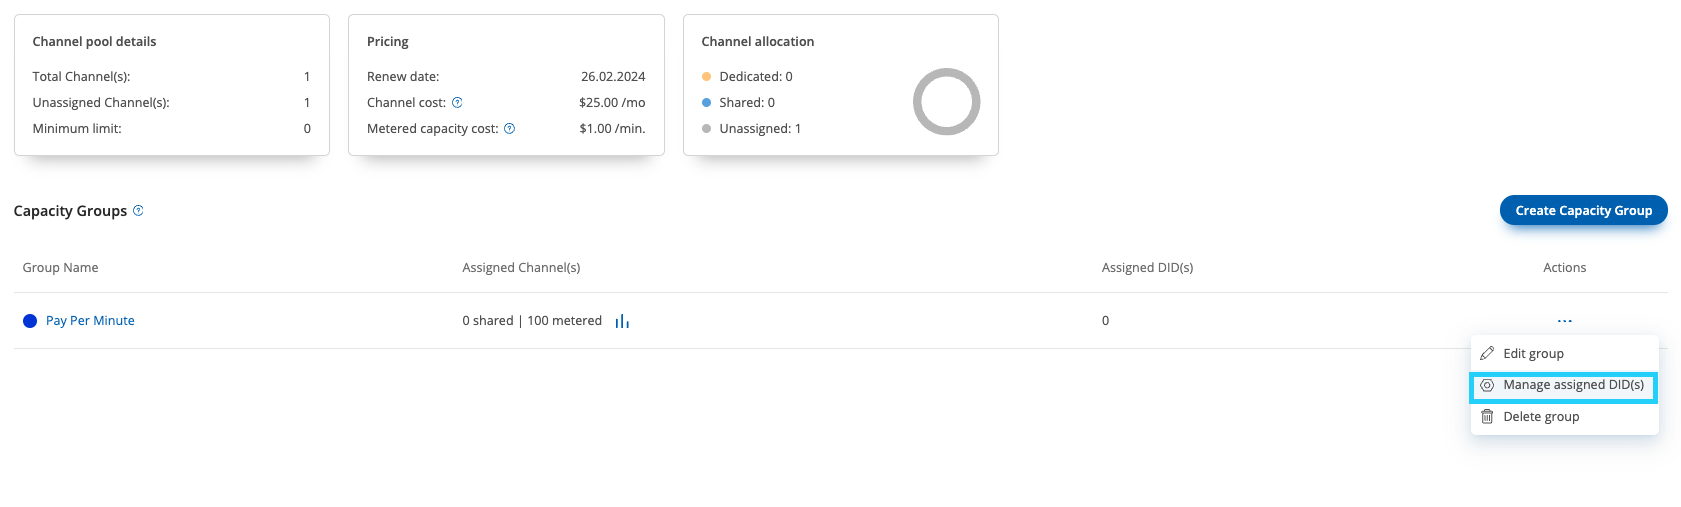Click the channel allocation donut chart
Viewport: 1681px width, 507px height.
pos(946,101)
